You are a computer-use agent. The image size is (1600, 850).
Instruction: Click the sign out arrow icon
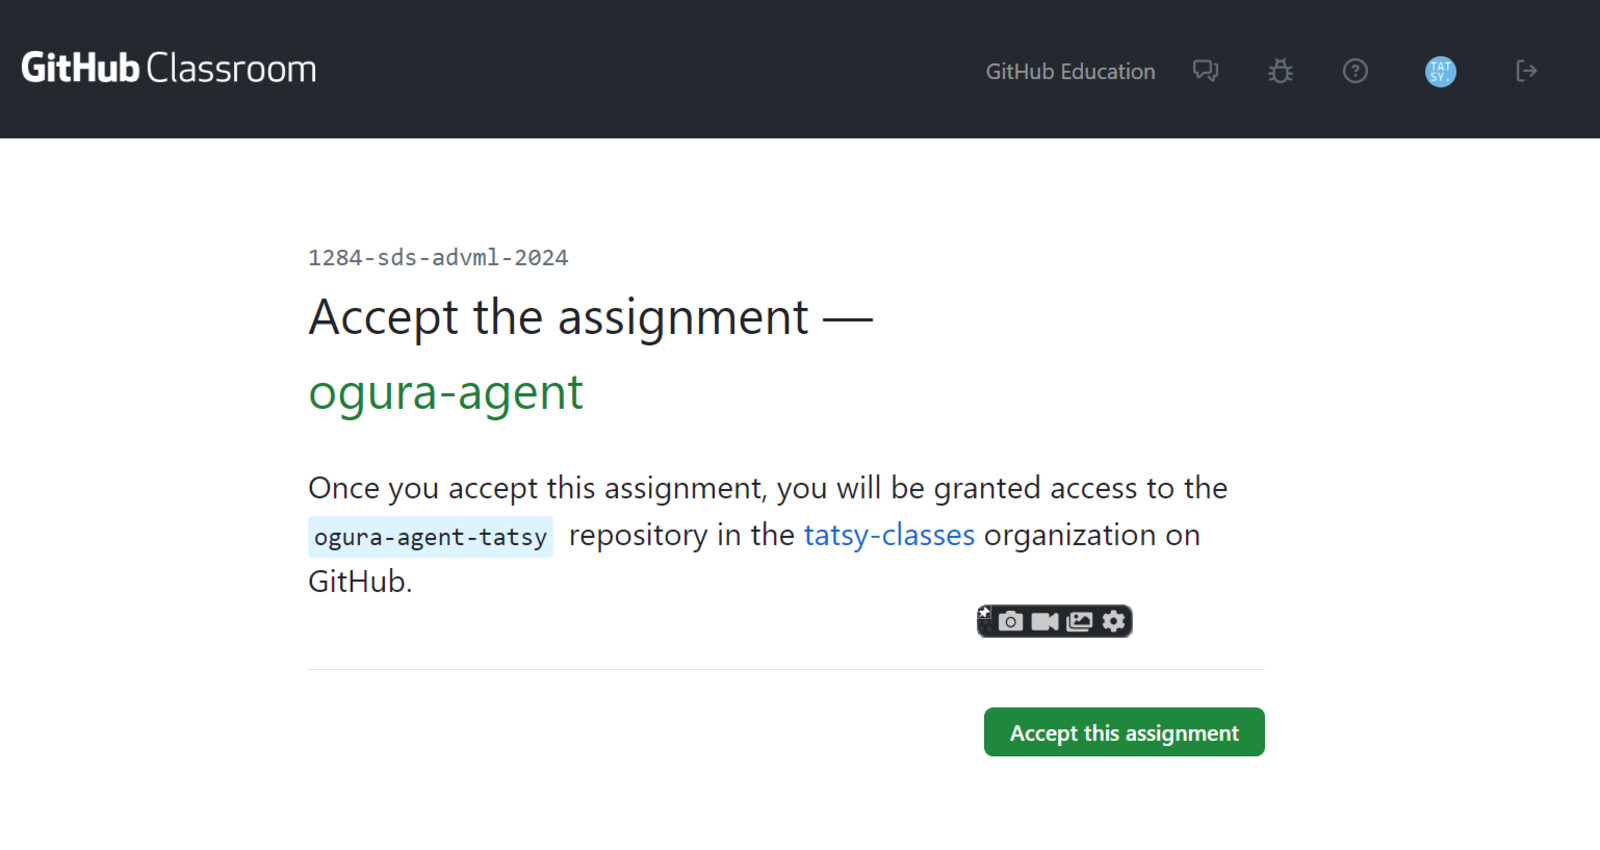coord(1526,71)
